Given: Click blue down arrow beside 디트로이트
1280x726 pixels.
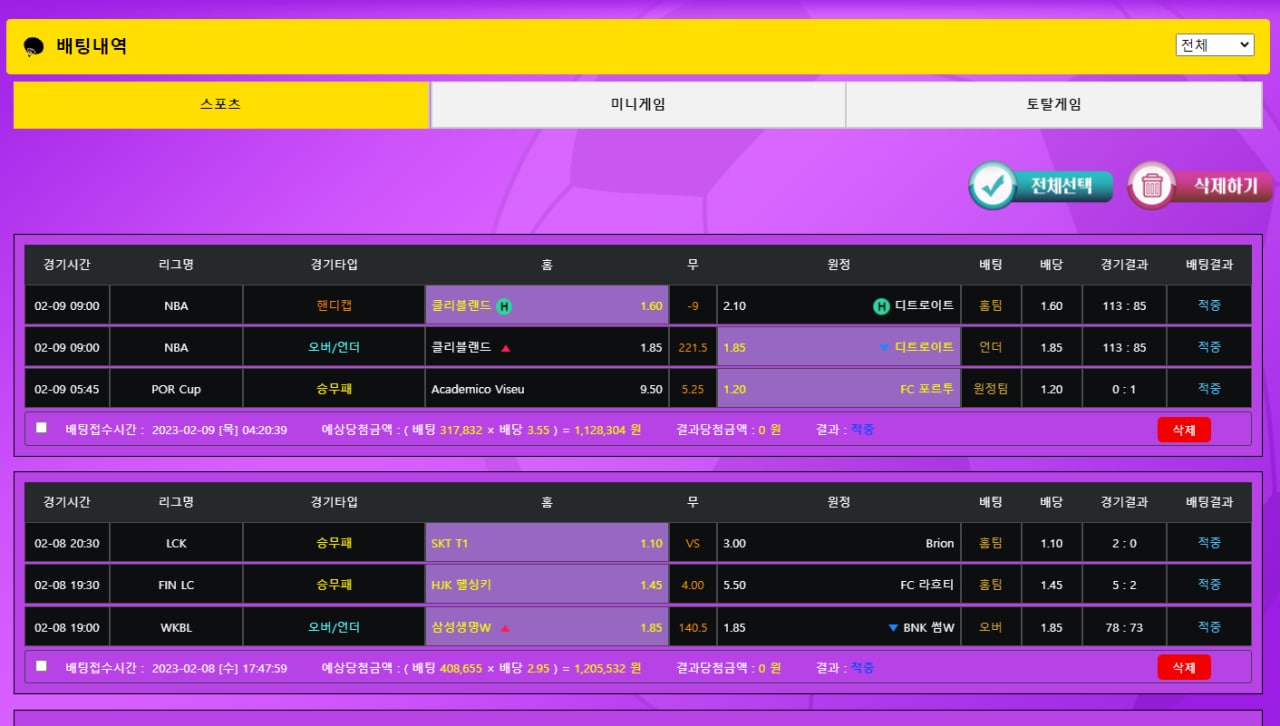Looking at the screenshot, I should [884, 348].
